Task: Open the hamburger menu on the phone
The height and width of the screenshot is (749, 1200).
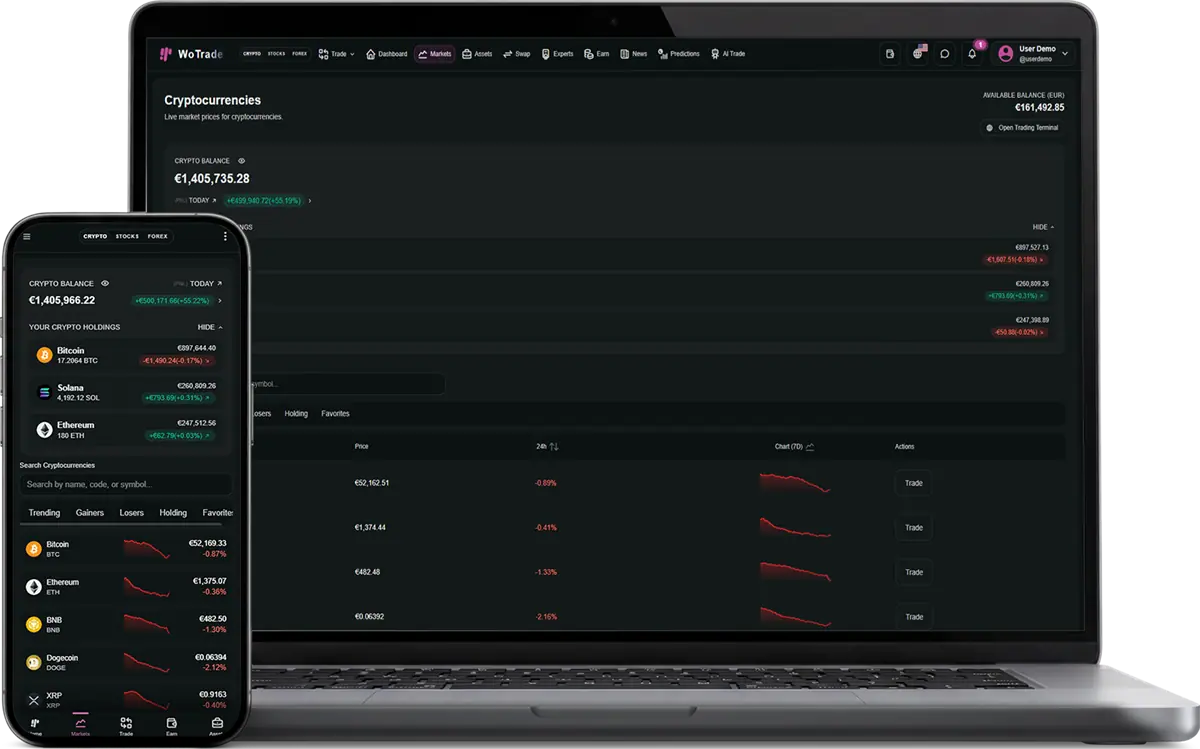Action: [27, 237]
